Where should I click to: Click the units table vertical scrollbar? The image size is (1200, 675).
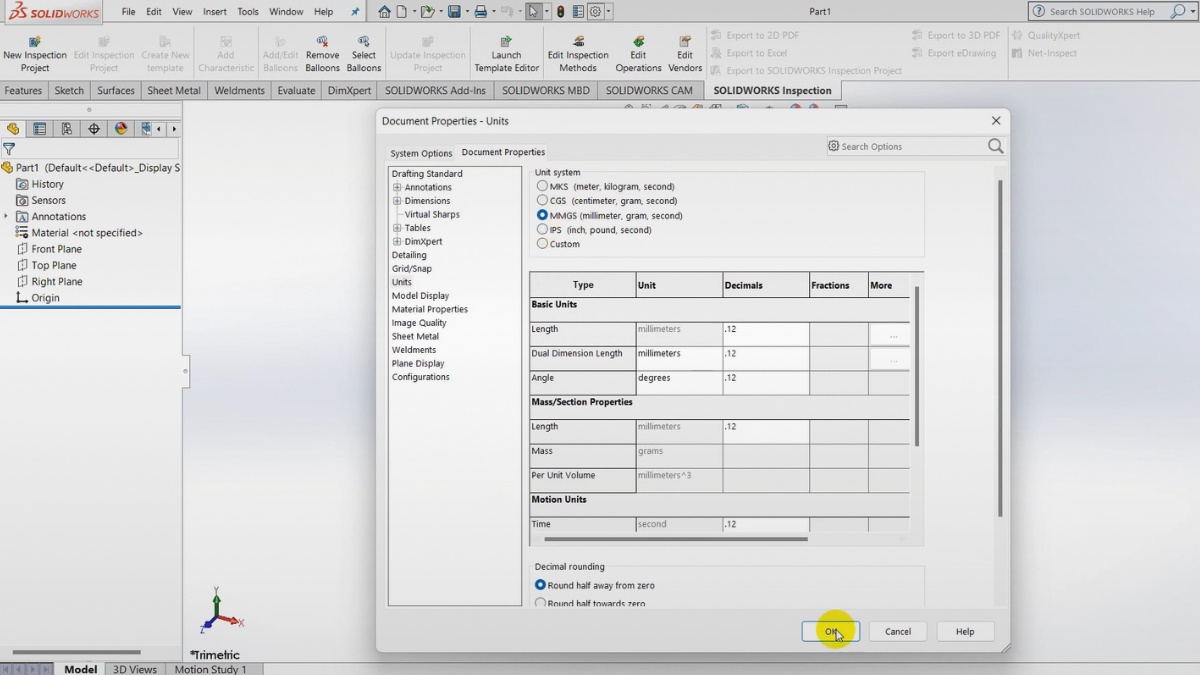tap(916, 365)
